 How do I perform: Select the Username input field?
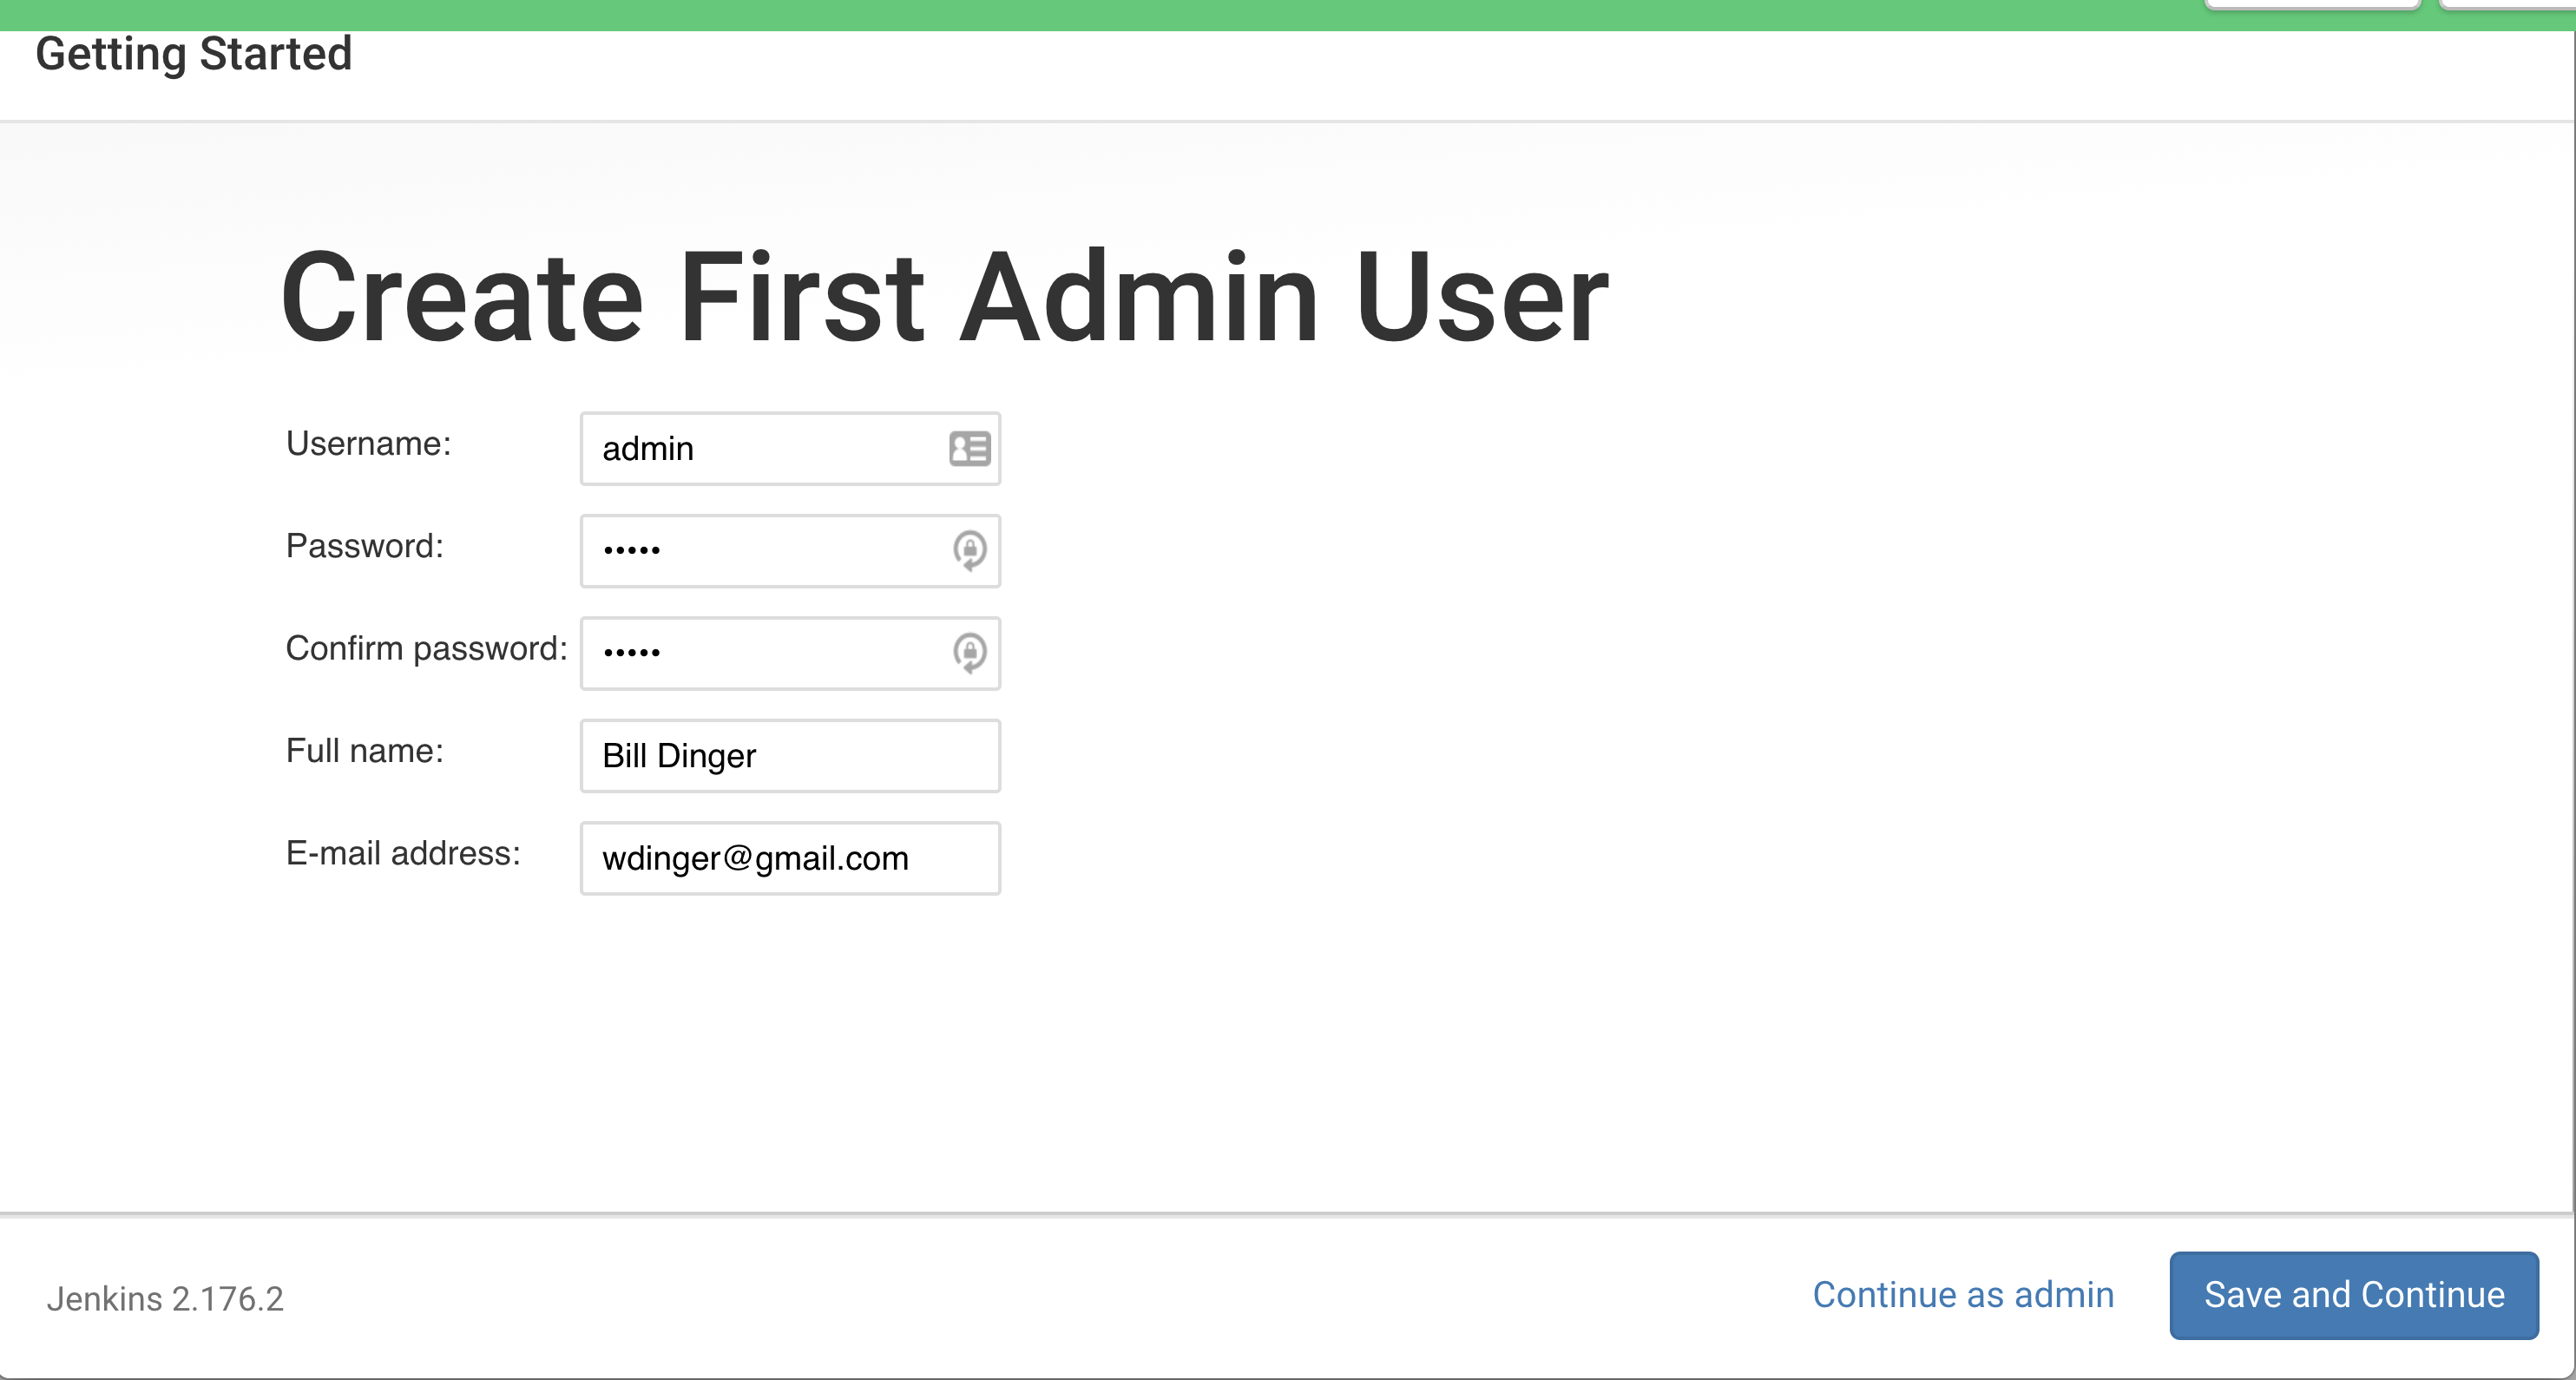(x=789, y=448)
